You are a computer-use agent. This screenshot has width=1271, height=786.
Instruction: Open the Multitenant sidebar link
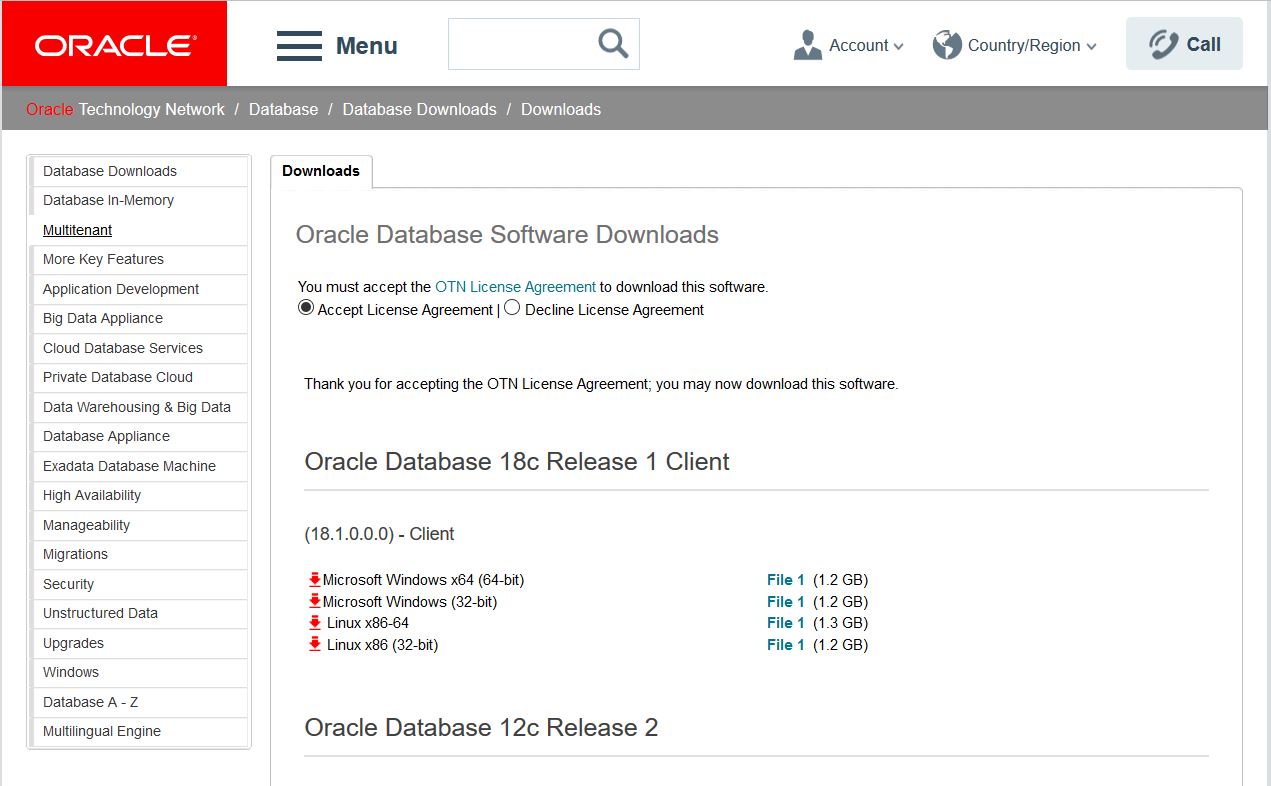tap(77, 230)
